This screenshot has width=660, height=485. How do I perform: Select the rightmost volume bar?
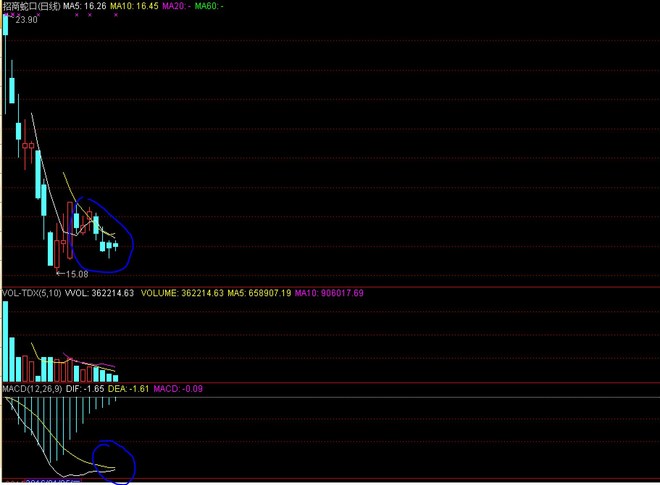click(115, 378)
